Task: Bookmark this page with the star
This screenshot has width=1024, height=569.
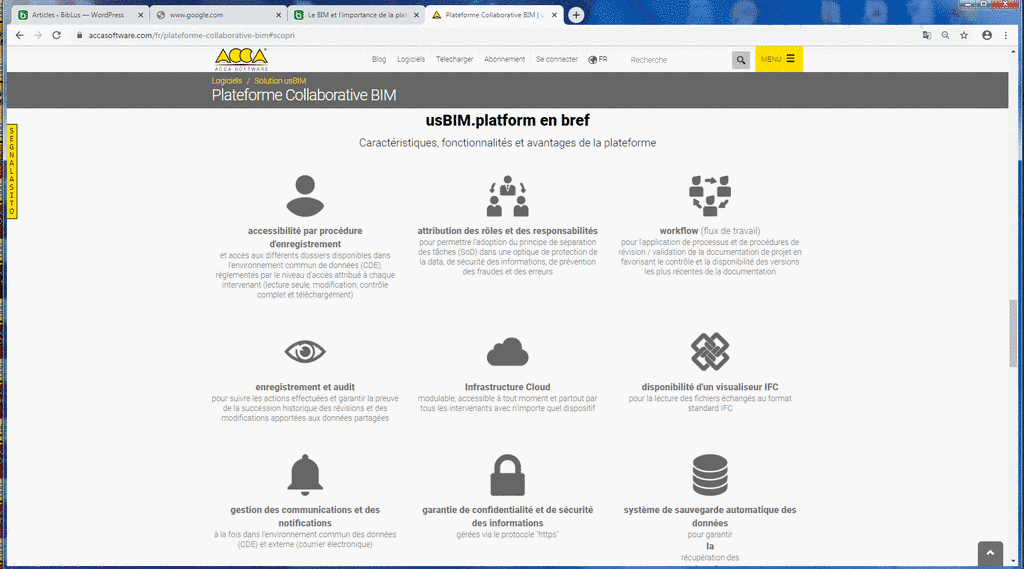Action: coord(964,35)
